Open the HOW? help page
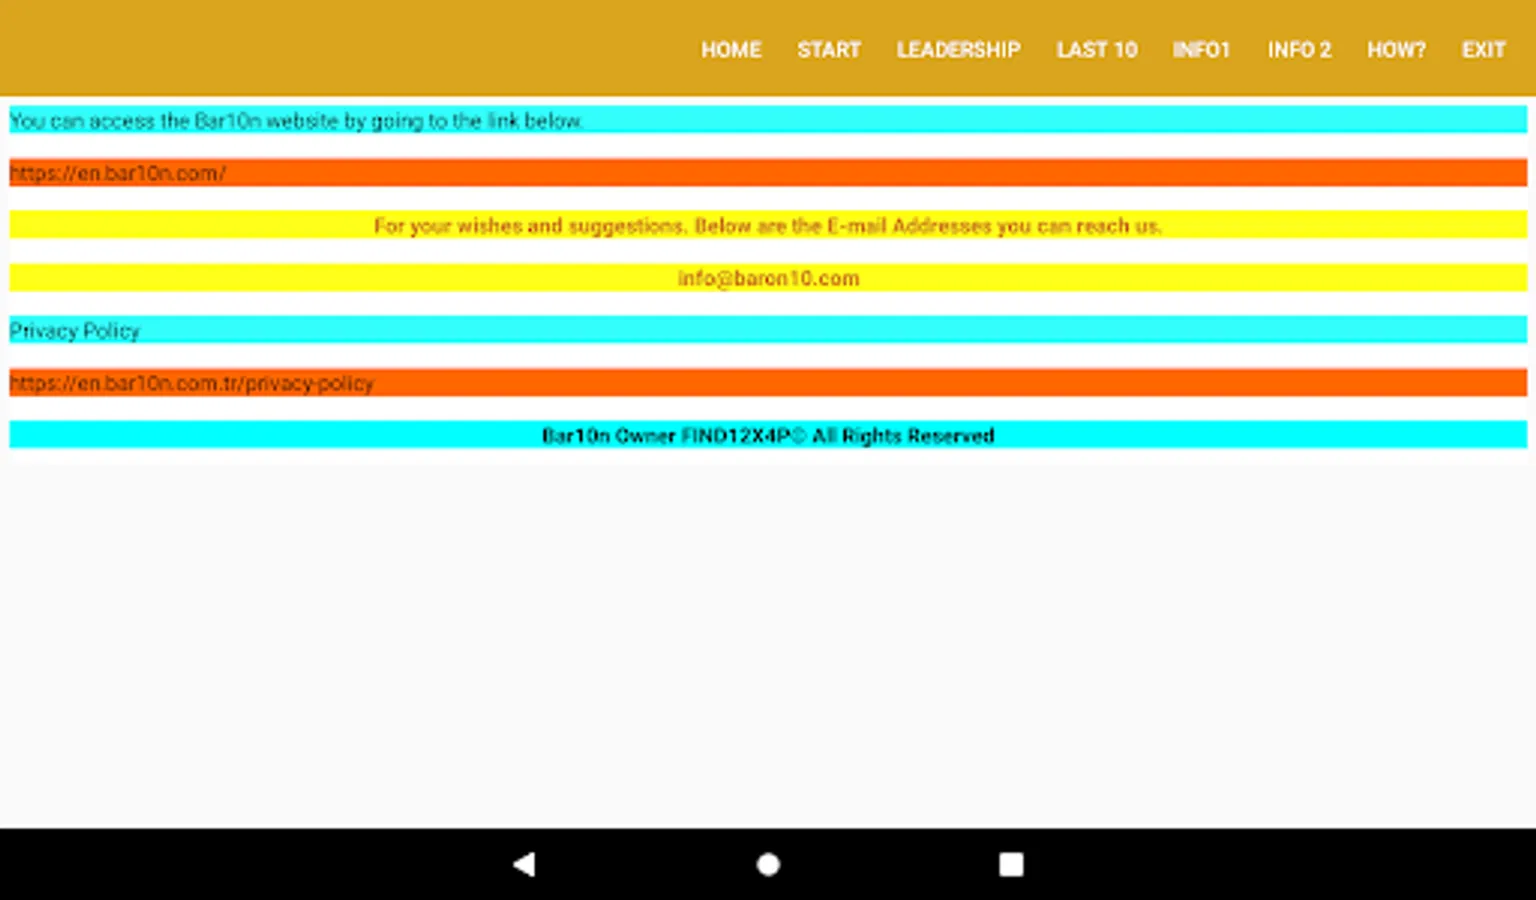This screenshot has height=900, width=1536. pyautogui.click(x=1396, y=49)
